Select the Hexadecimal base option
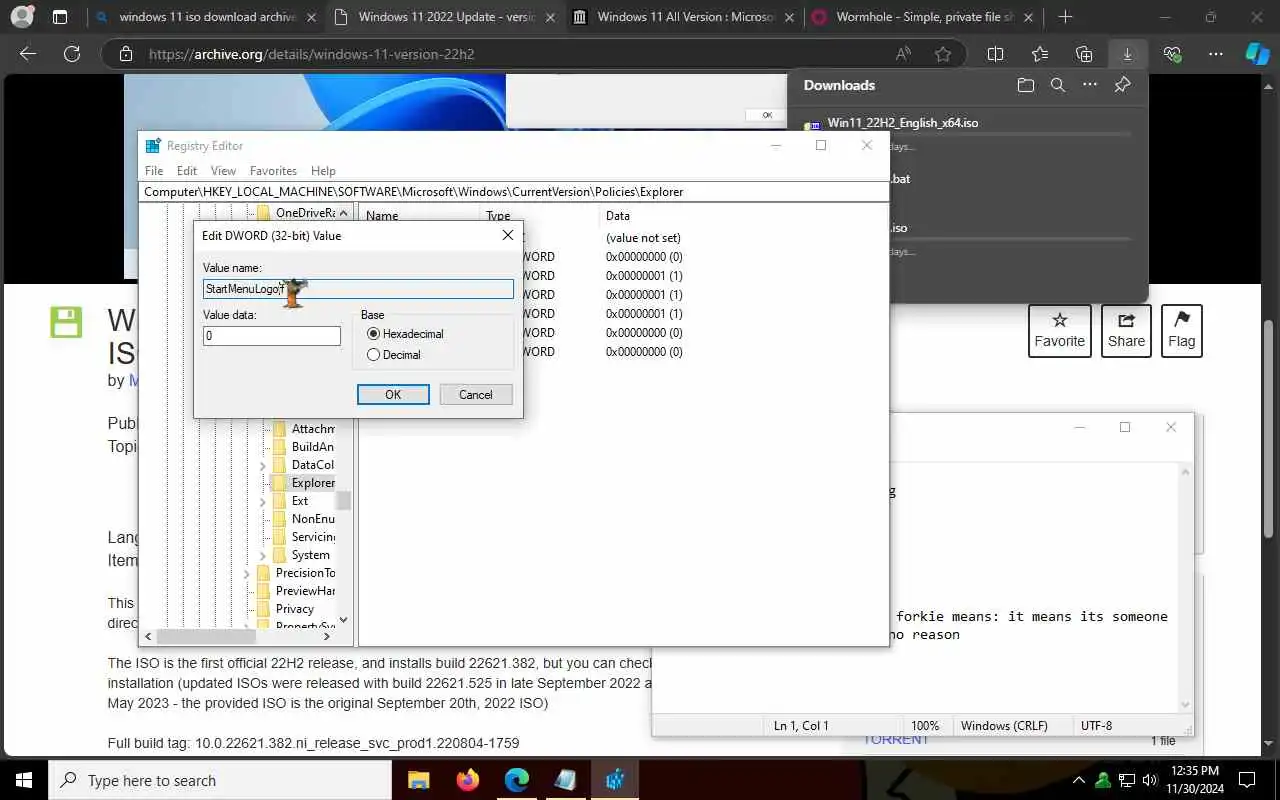 [405, 334]
